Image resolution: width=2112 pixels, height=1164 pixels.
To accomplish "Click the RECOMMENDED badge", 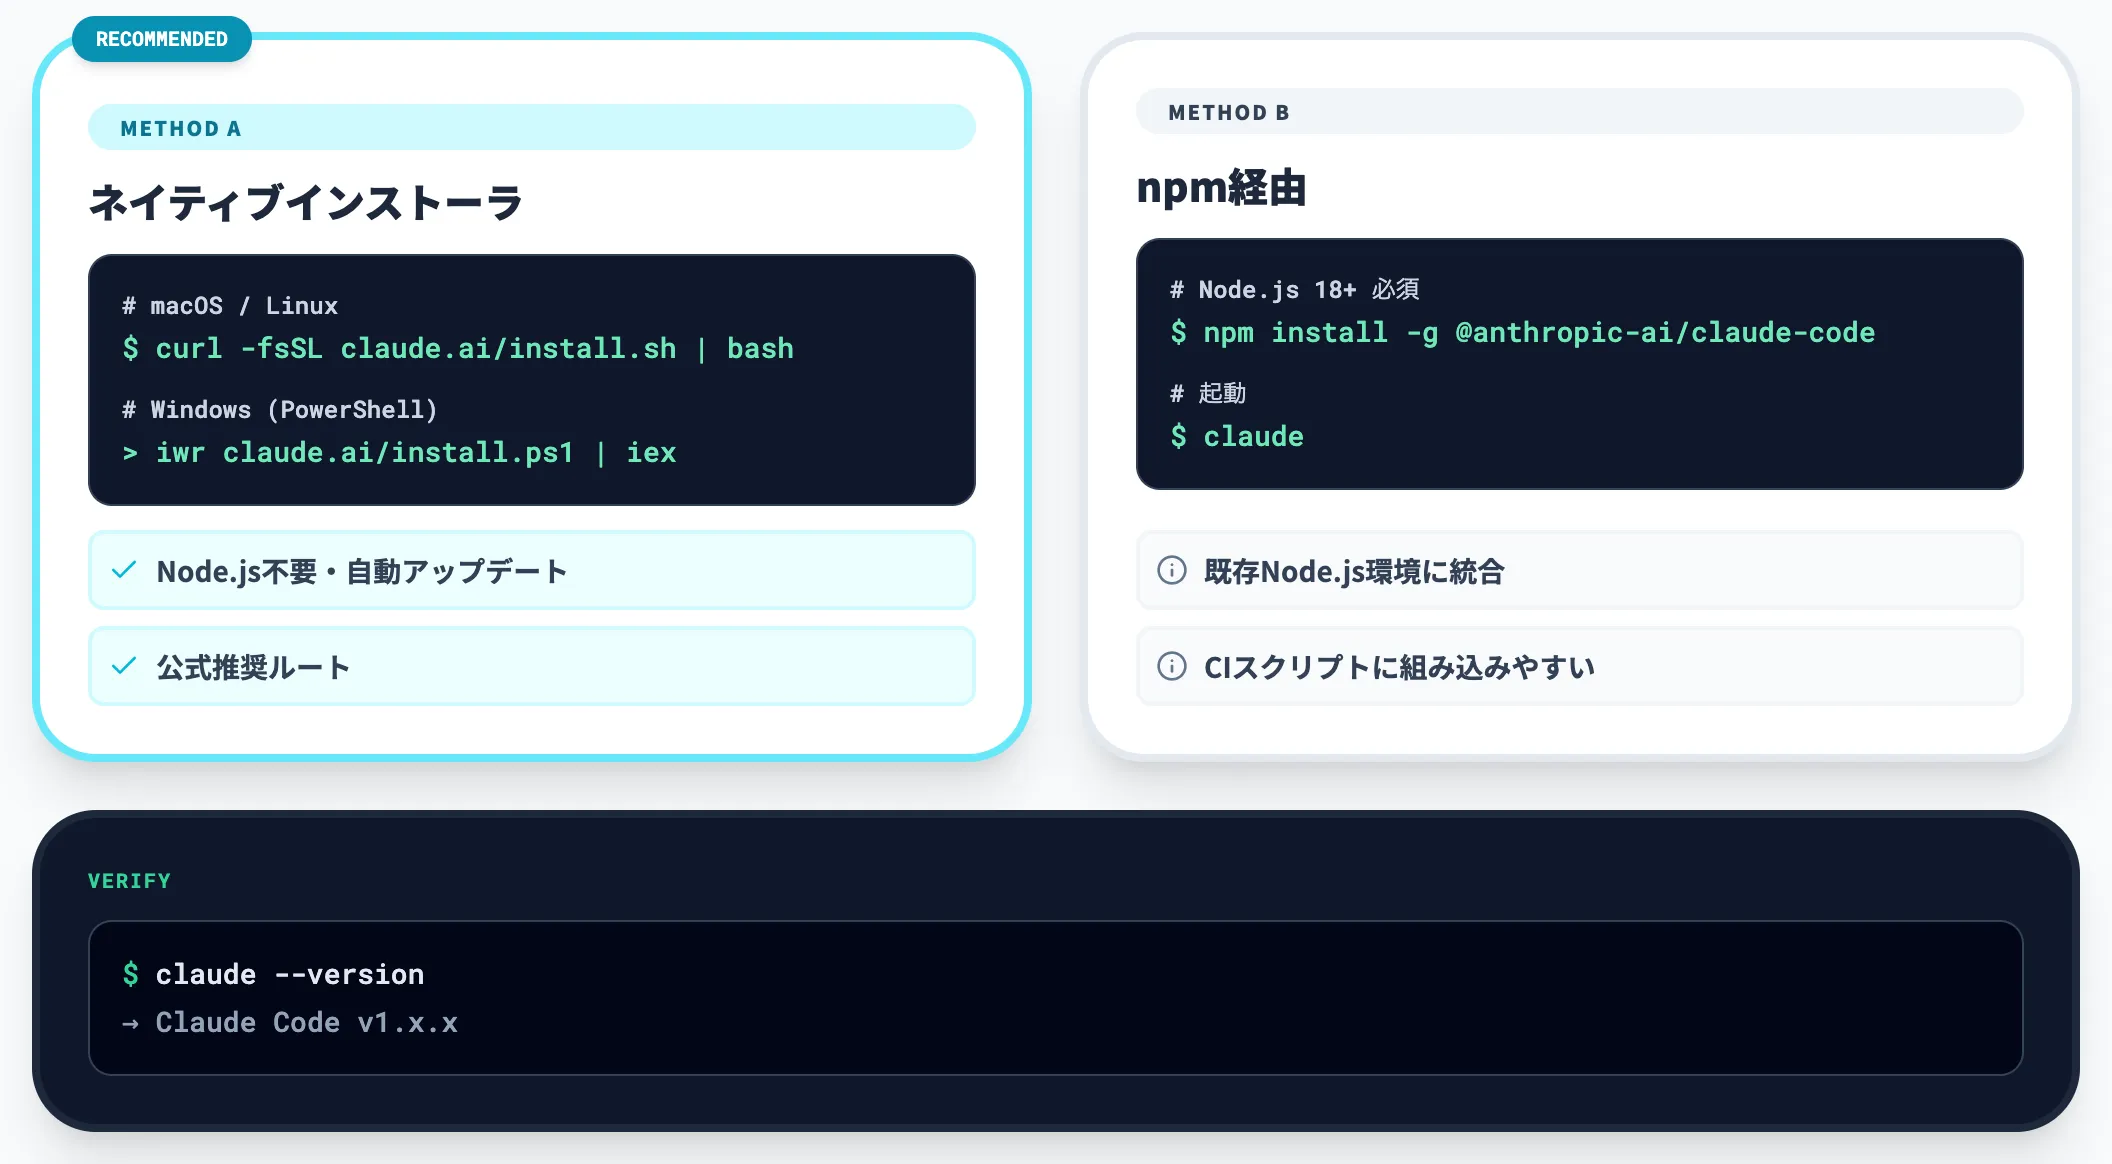I will point(162,39).
